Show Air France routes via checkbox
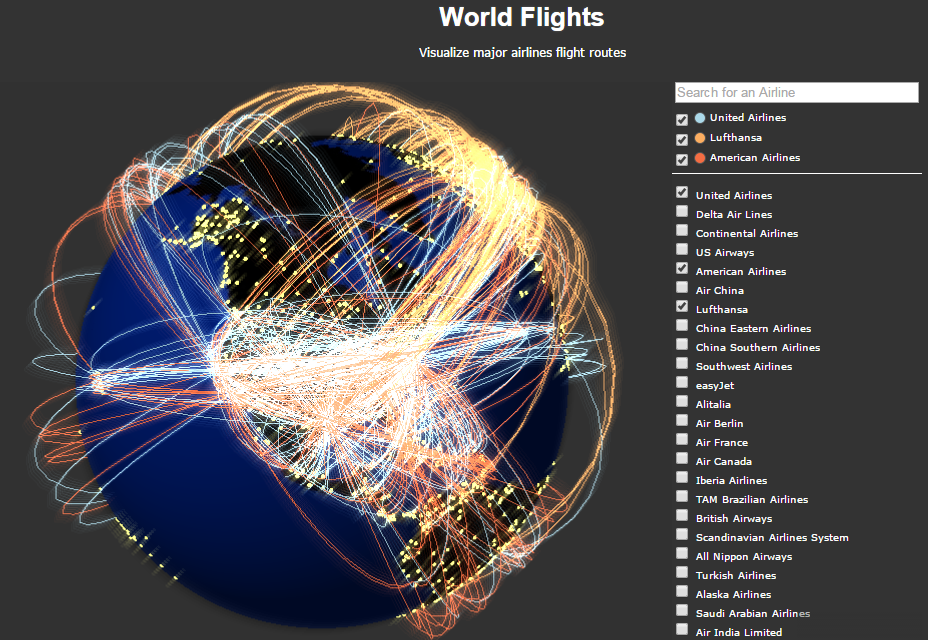The height and width of the screenshot is (640, 928). point(682,440)
